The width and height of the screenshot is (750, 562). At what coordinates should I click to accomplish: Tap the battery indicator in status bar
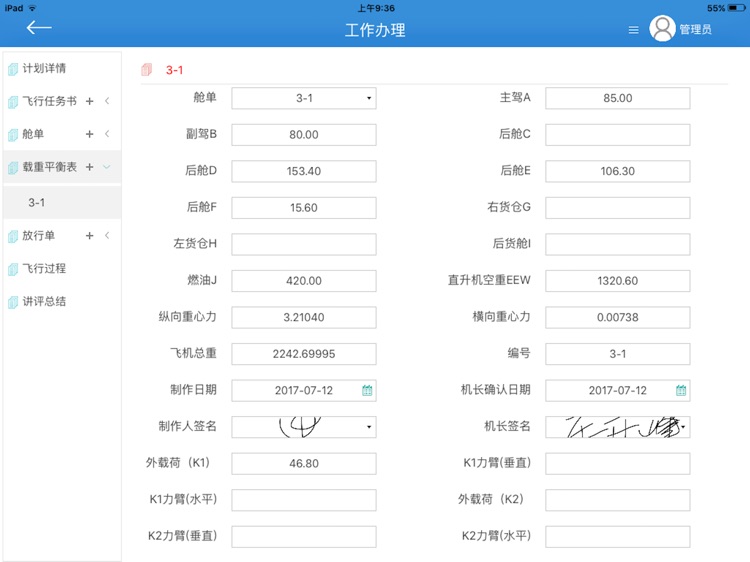pyautogui.click(x=737, y=8)
